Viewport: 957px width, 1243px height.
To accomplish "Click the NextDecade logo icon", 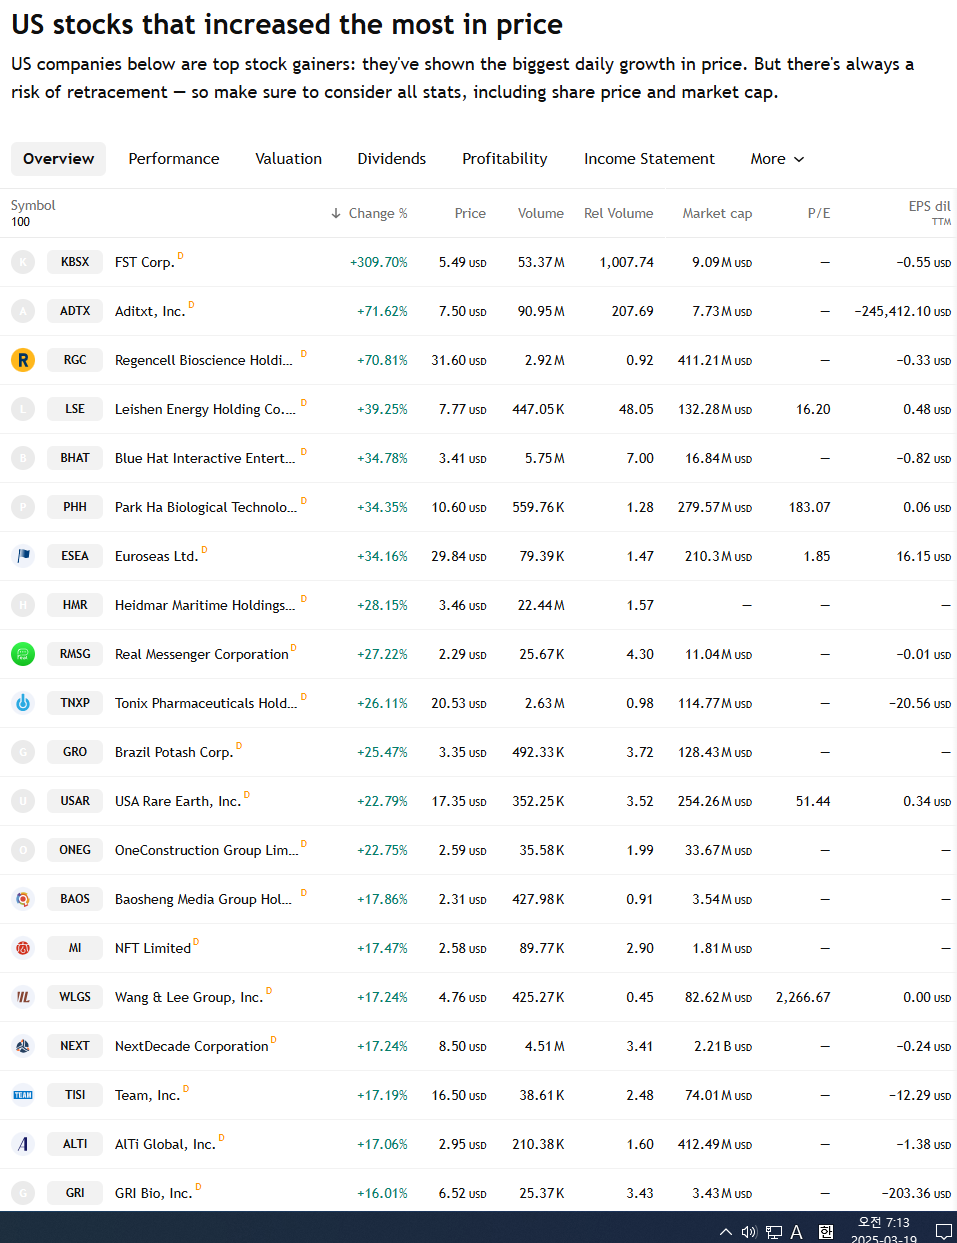I will point(23,1046).
